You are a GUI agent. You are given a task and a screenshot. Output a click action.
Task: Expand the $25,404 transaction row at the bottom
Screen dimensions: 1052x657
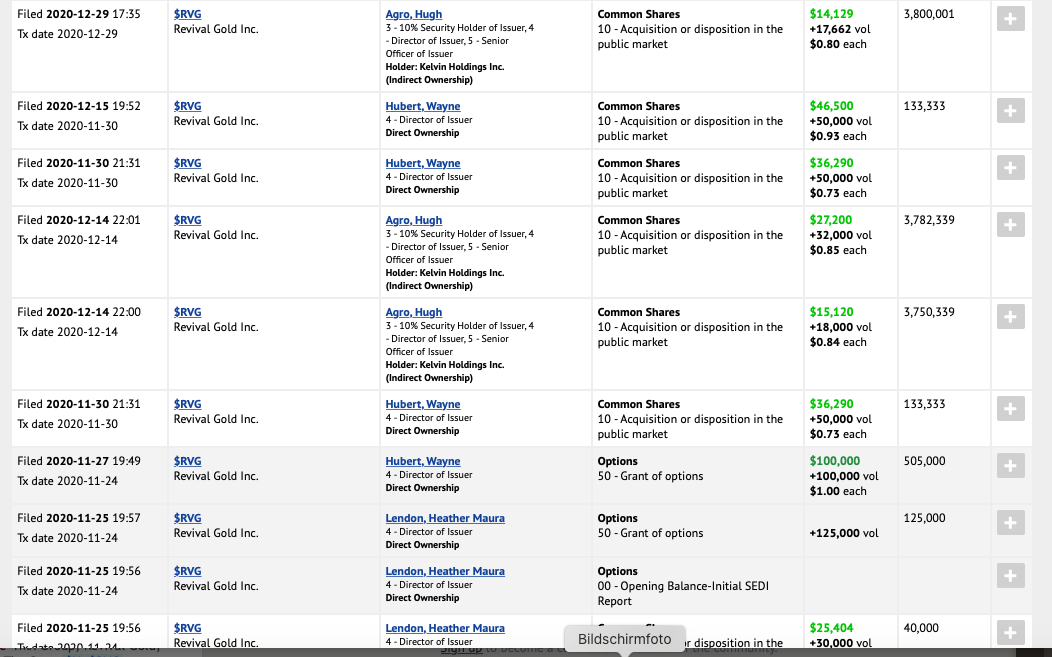coord(1011,633)
